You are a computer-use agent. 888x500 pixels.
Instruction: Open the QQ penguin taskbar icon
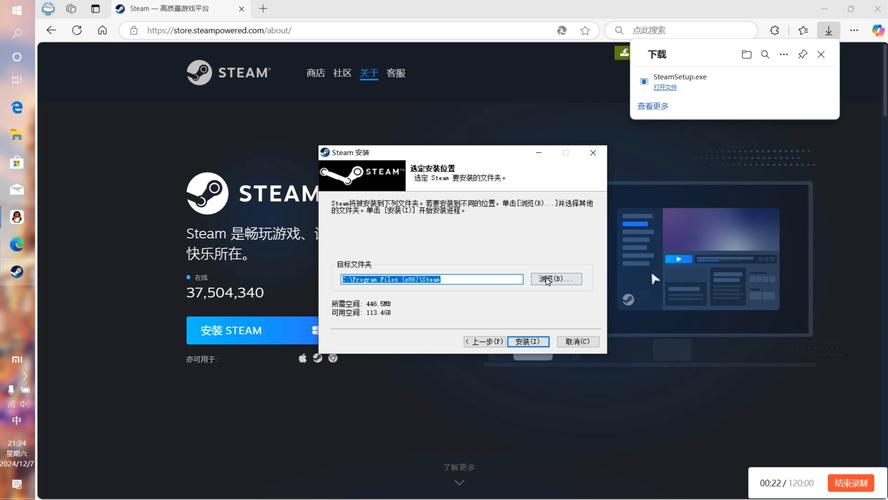click(x=17, y=217)
